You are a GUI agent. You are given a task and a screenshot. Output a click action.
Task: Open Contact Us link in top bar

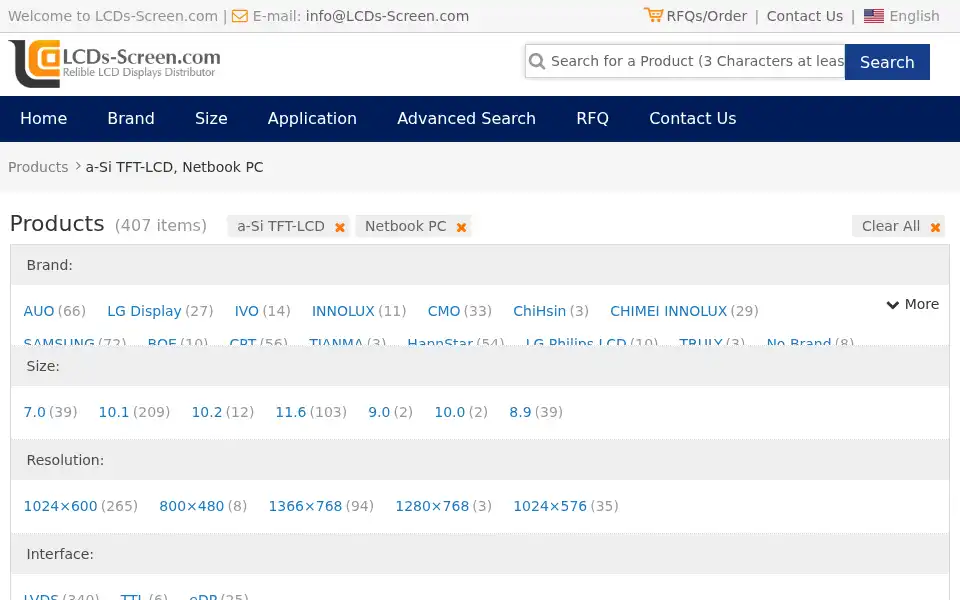(804, 16)
